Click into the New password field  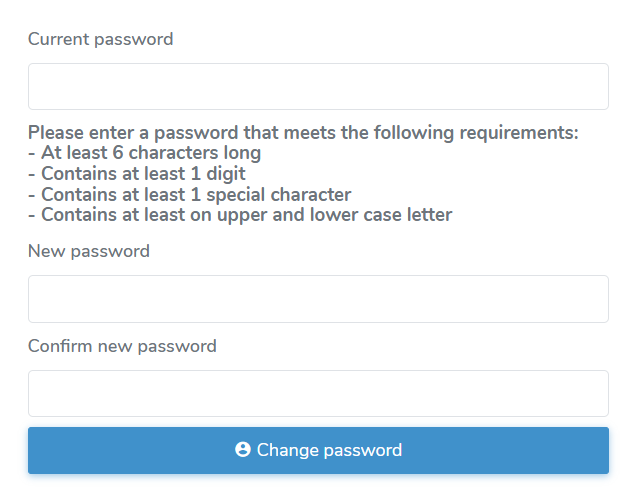[318, 299]
